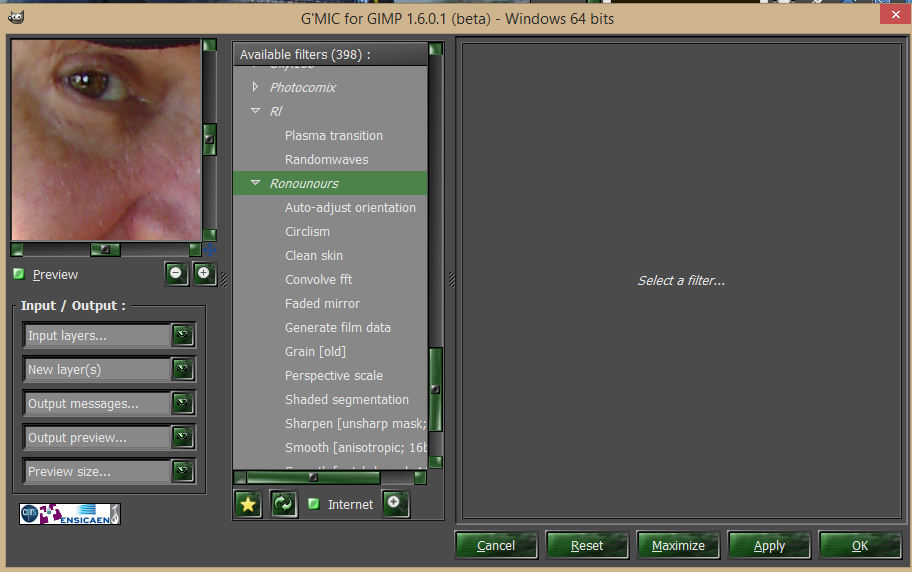The height and width of the screenshot is (572, 912).
Task: Zoom out the preview with minus icon
Action: coord(176,273)
